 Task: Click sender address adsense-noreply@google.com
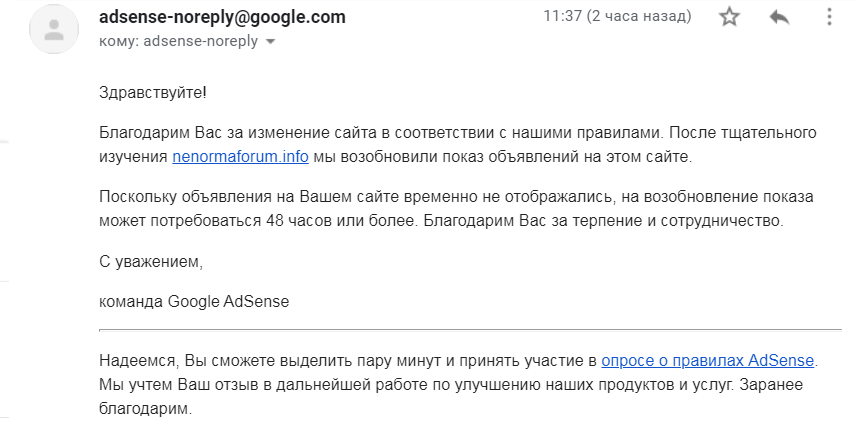coord(222,17)
